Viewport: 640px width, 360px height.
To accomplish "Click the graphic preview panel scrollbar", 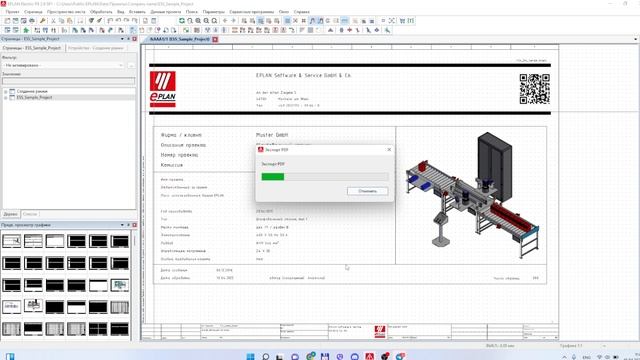I will (x=134, y=286).
